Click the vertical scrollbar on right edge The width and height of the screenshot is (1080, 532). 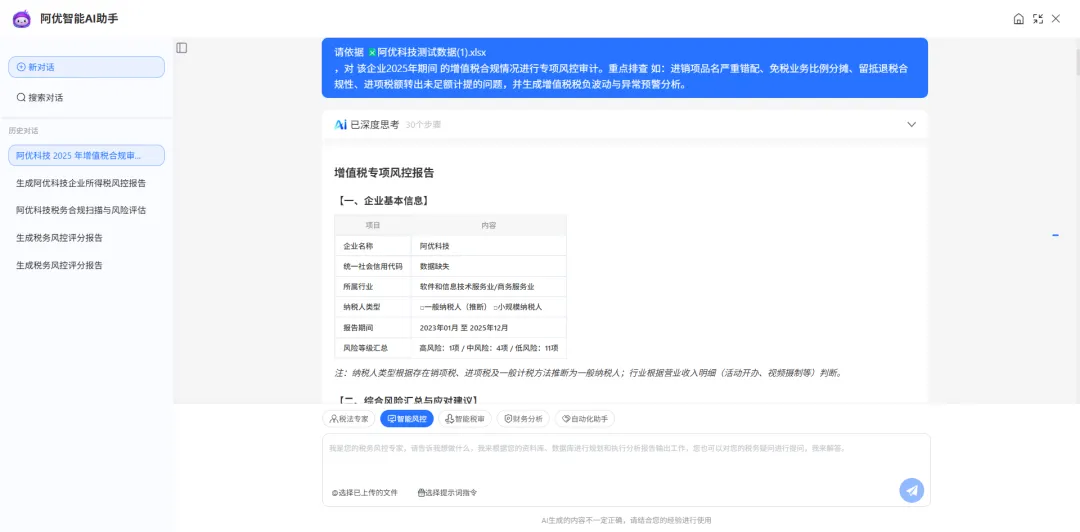1076,62
